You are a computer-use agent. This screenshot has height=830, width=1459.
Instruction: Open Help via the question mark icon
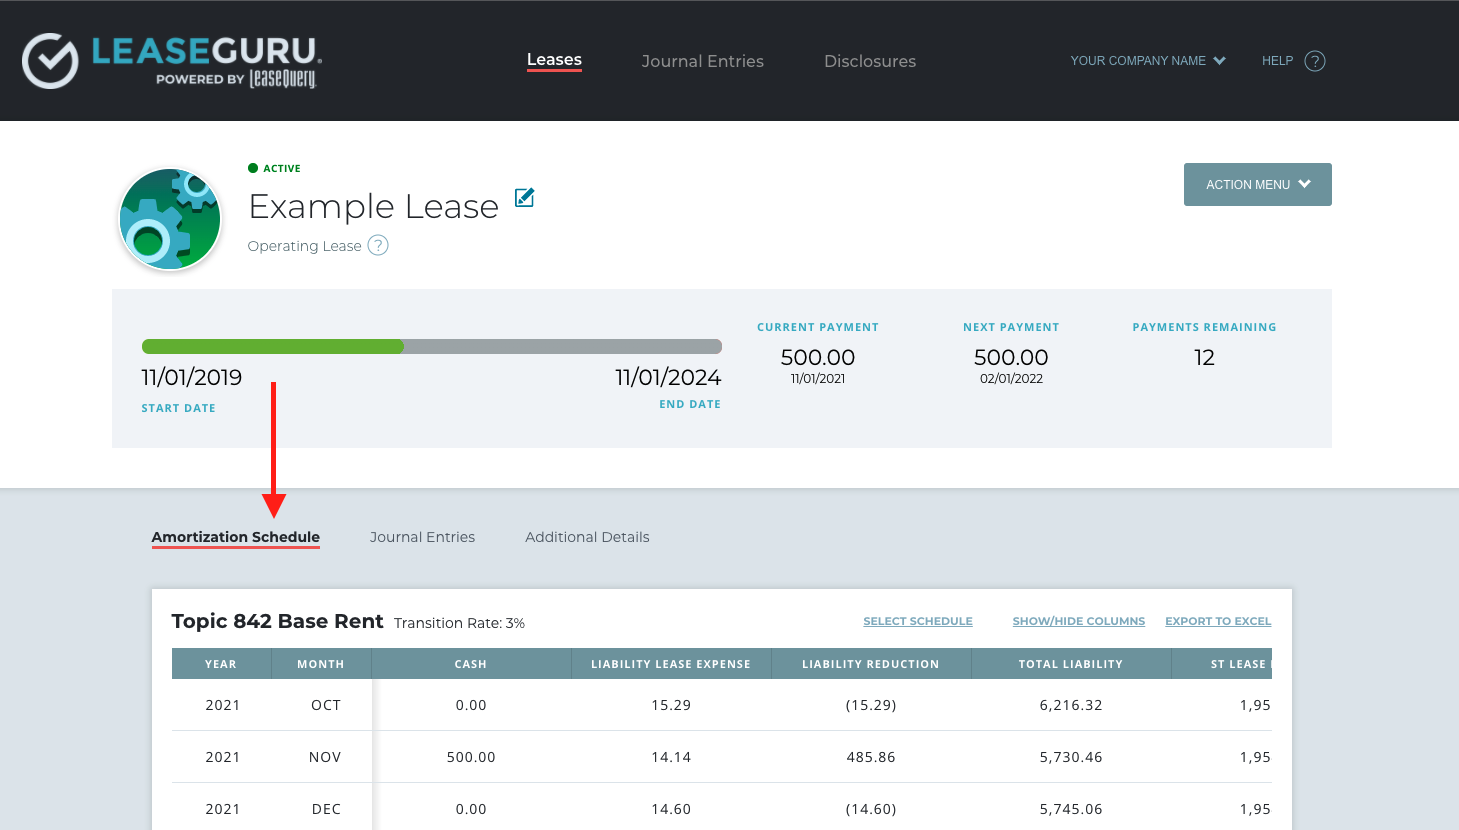[x=1315, y=61]
